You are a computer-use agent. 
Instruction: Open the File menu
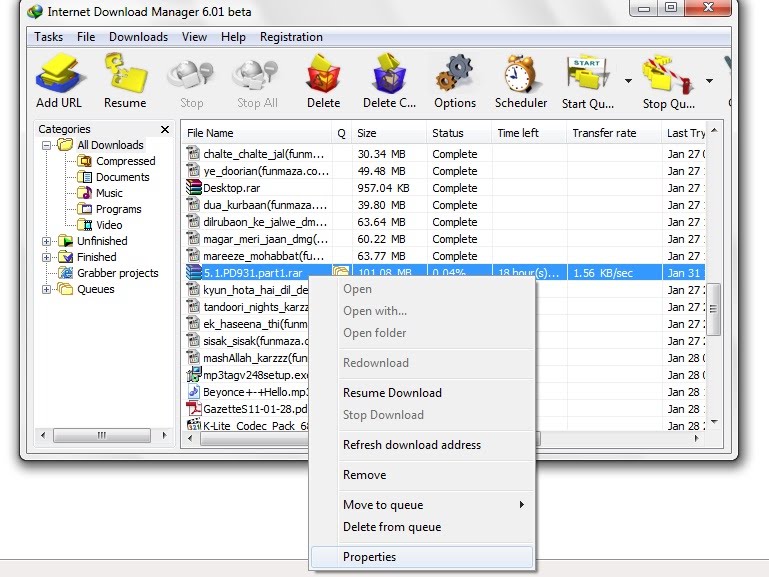[x=86, y=37]
